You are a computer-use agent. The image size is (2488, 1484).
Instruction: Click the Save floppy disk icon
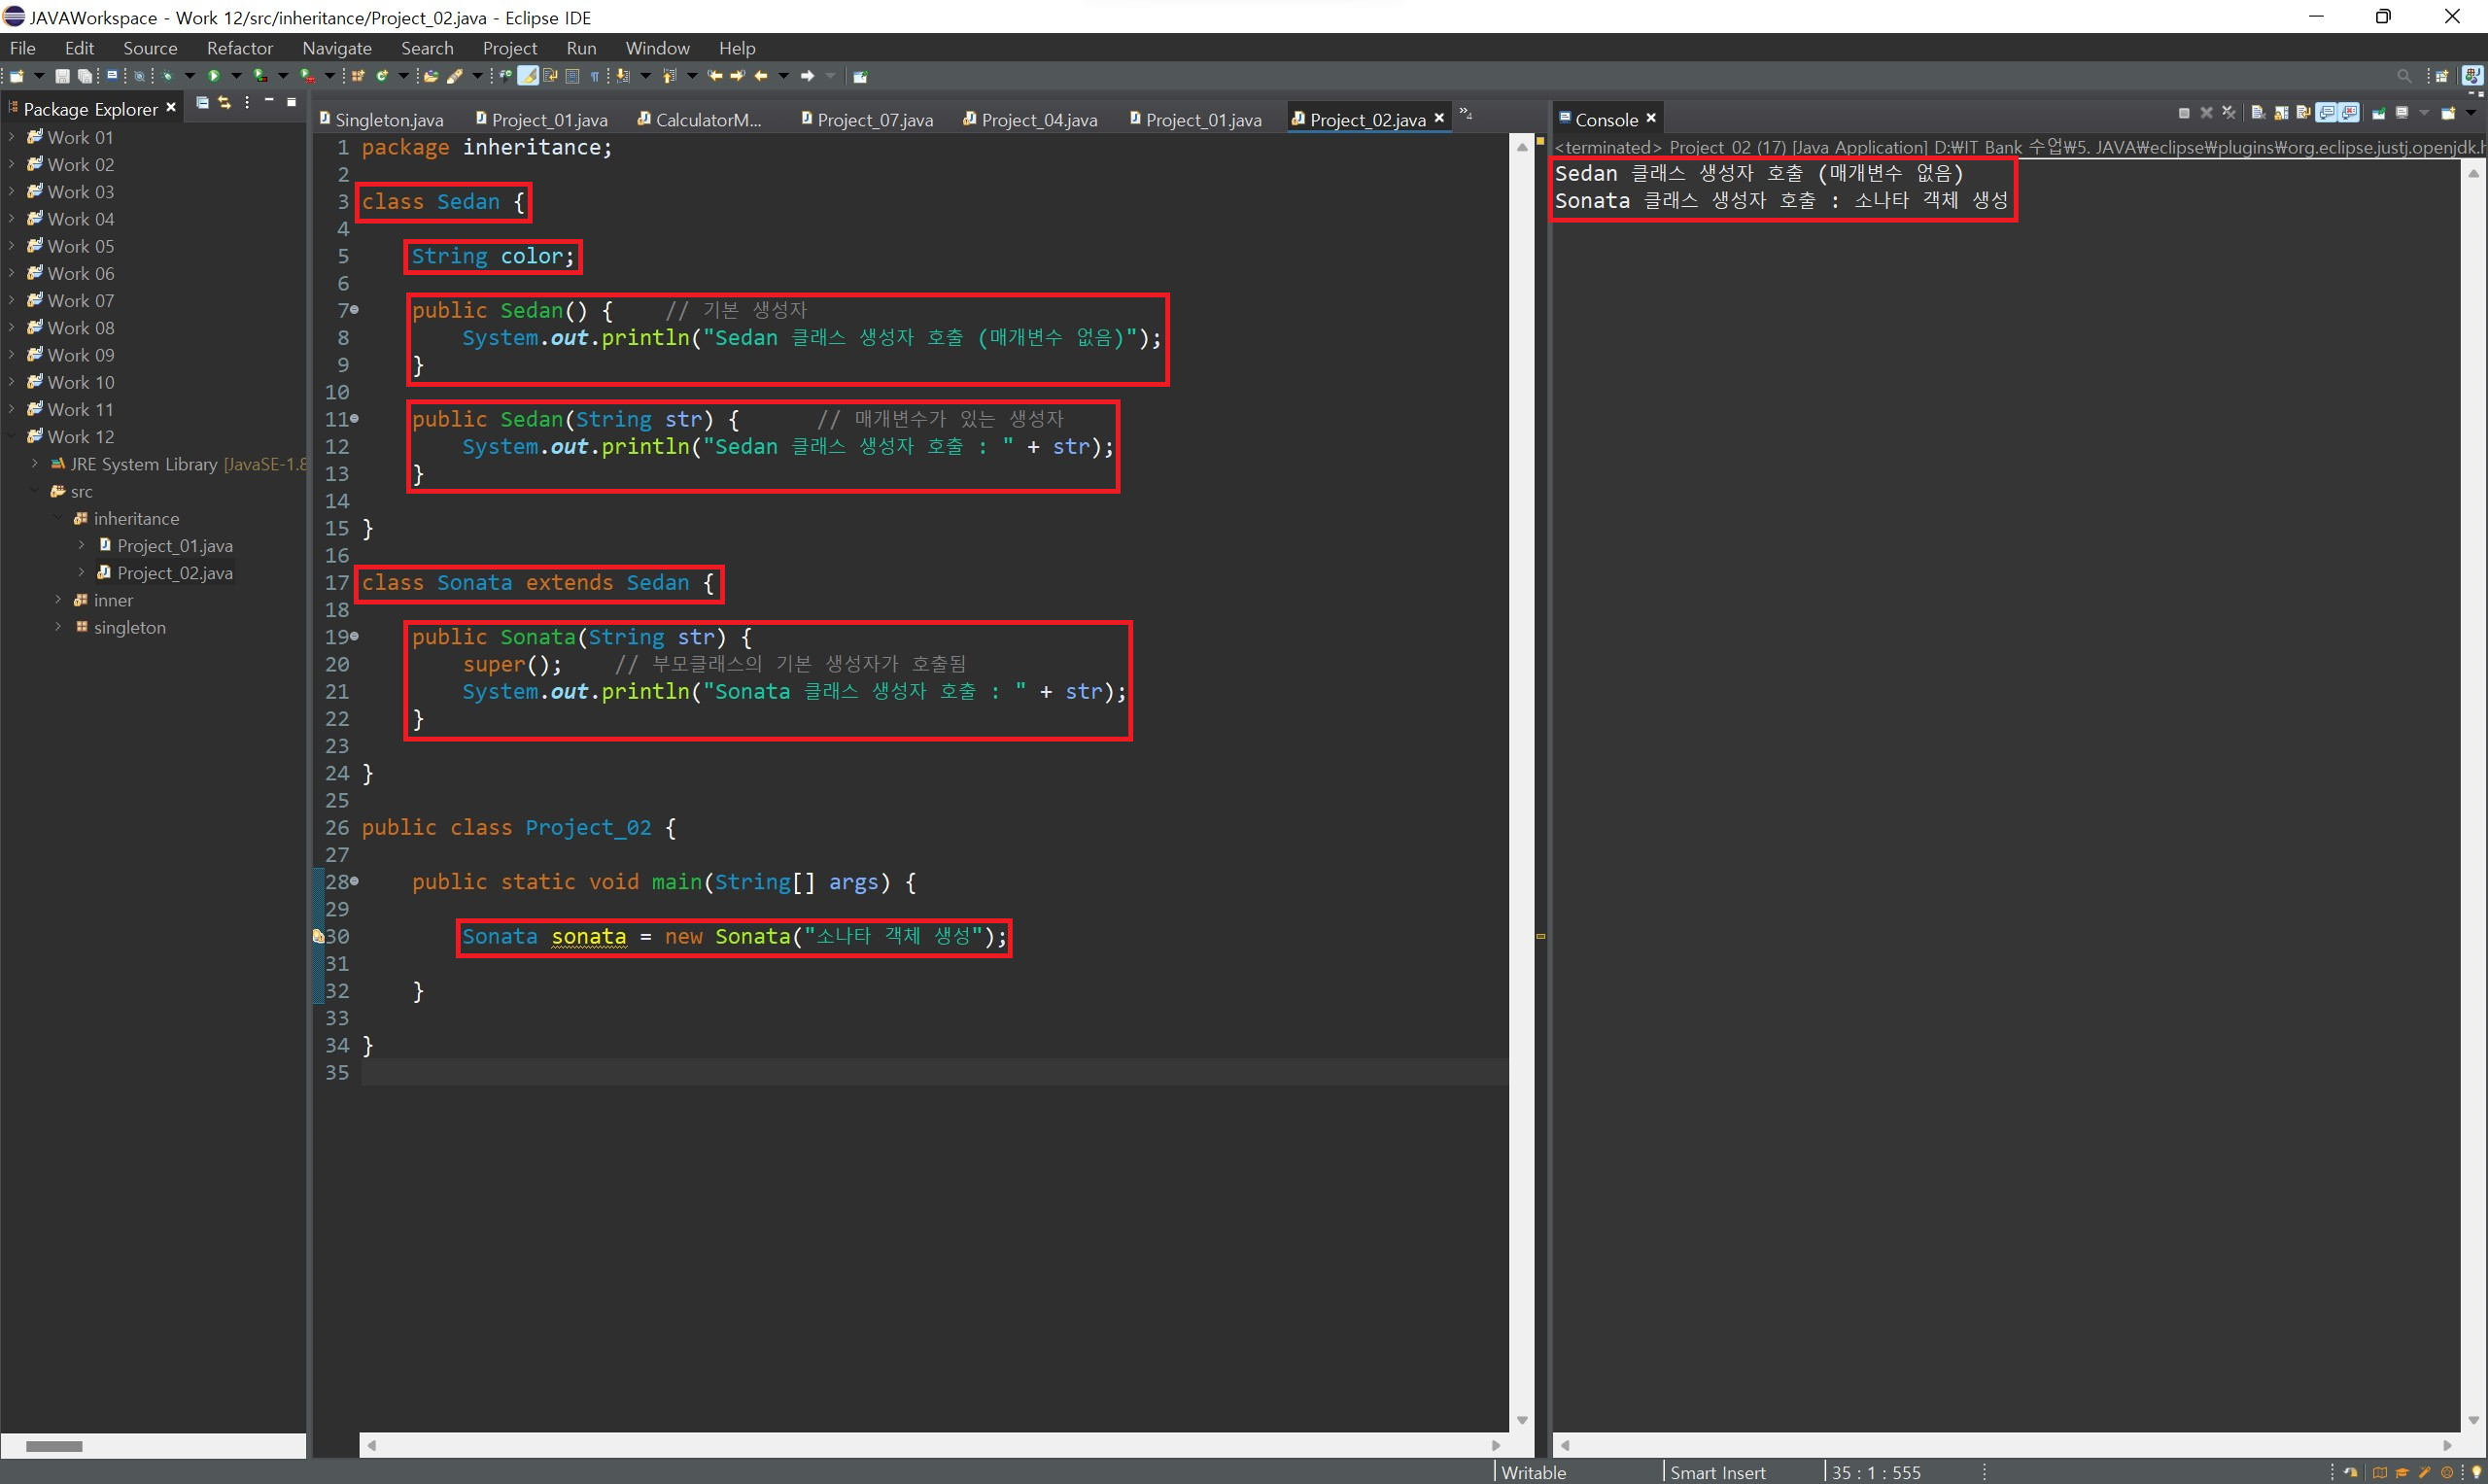[62, 76]
